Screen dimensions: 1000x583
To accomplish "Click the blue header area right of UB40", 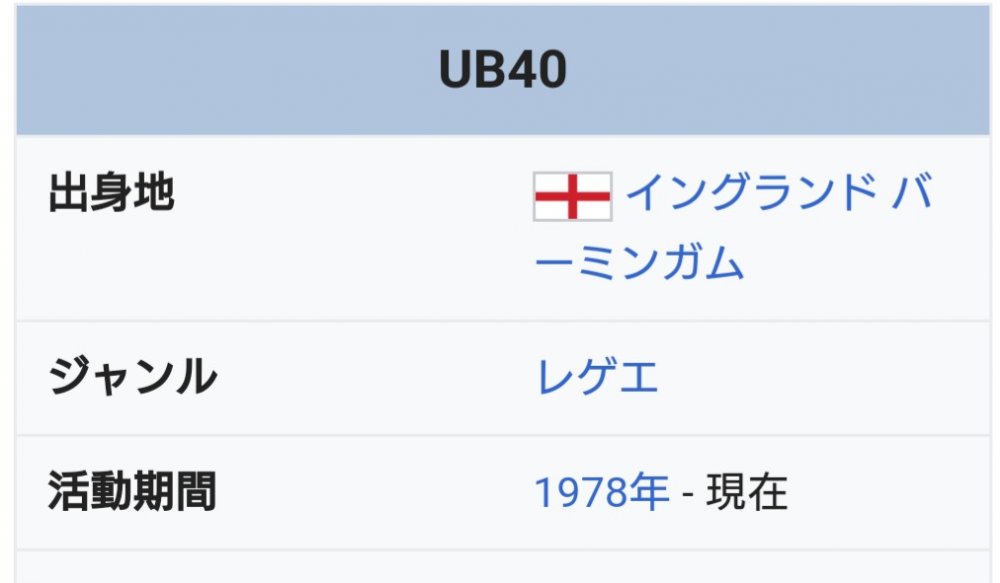I will (778, 69).
